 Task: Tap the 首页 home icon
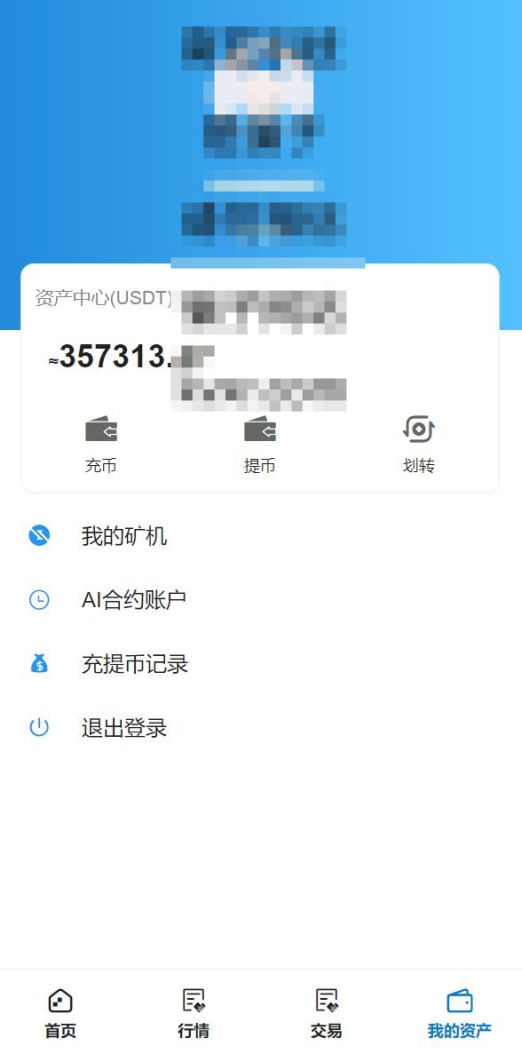click(60, 1001)
